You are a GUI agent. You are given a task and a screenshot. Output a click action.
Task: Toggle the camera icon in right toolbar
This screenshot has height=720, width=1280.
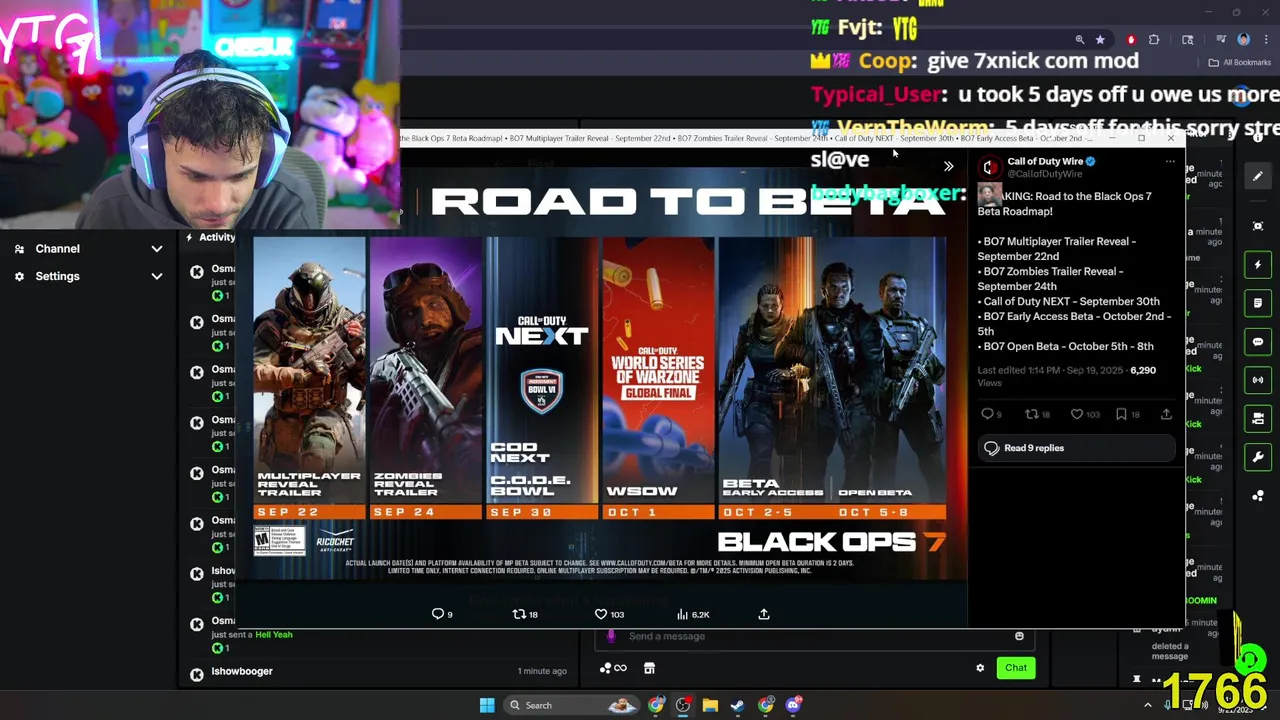tap(1258, 418)
